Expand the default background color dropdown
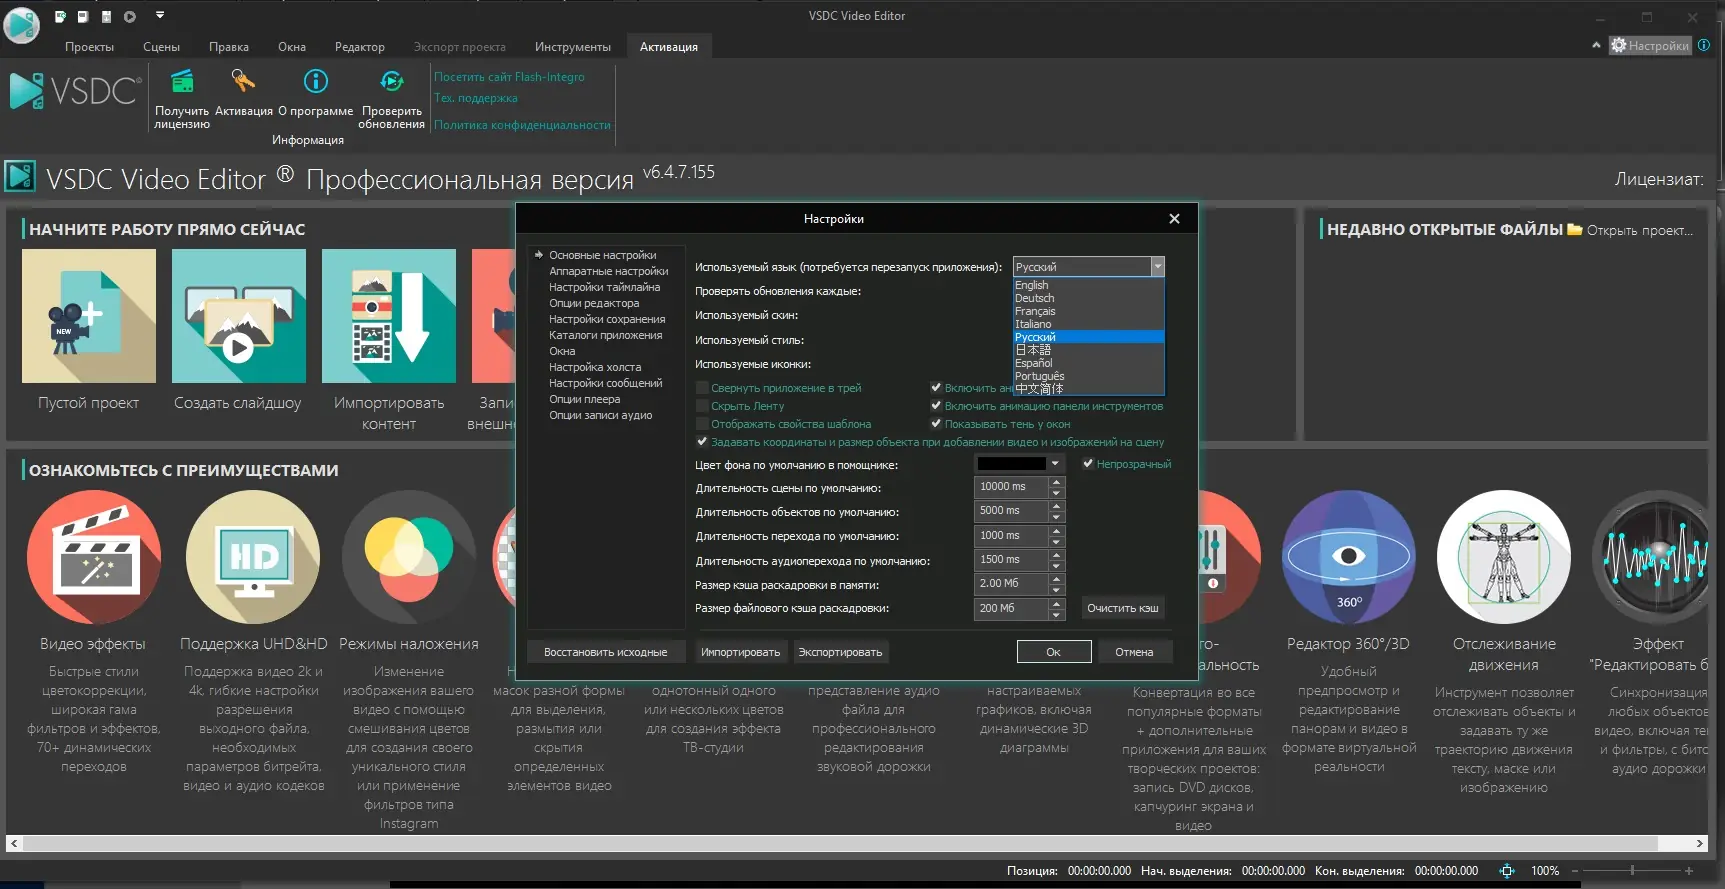 tap(1055, 464)
